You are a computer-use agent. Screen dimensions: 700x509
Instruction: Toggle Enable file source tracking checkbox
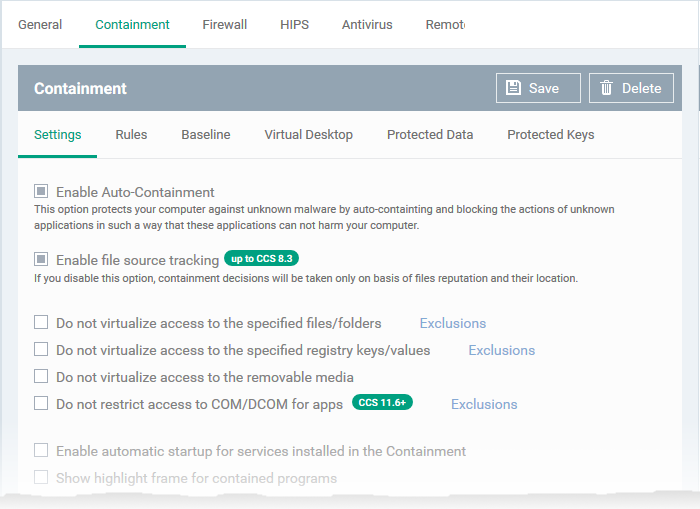click(x=41, y=259)
